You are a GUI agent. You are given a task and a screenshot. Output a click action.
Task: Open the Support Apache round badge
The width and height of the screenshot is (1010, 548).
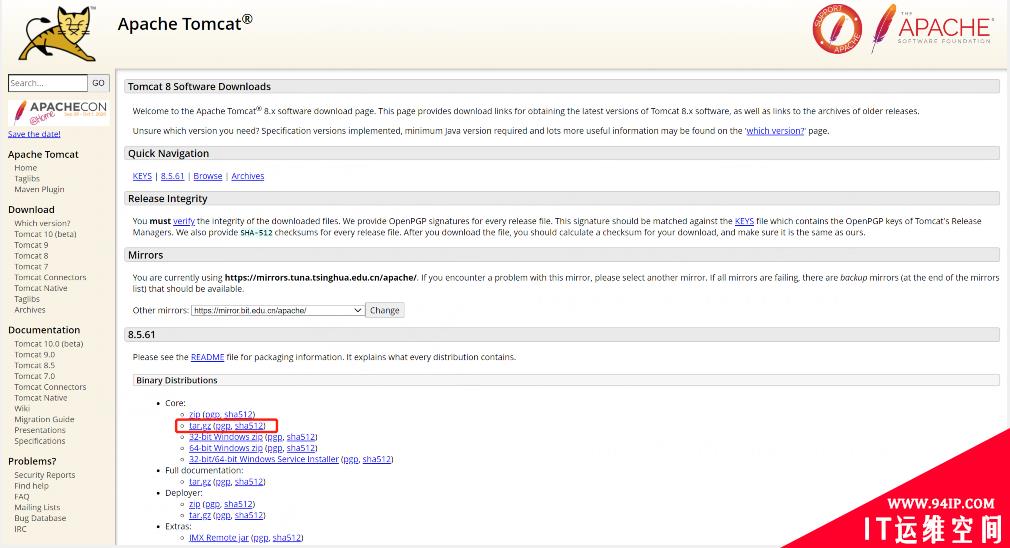[837, 29]
